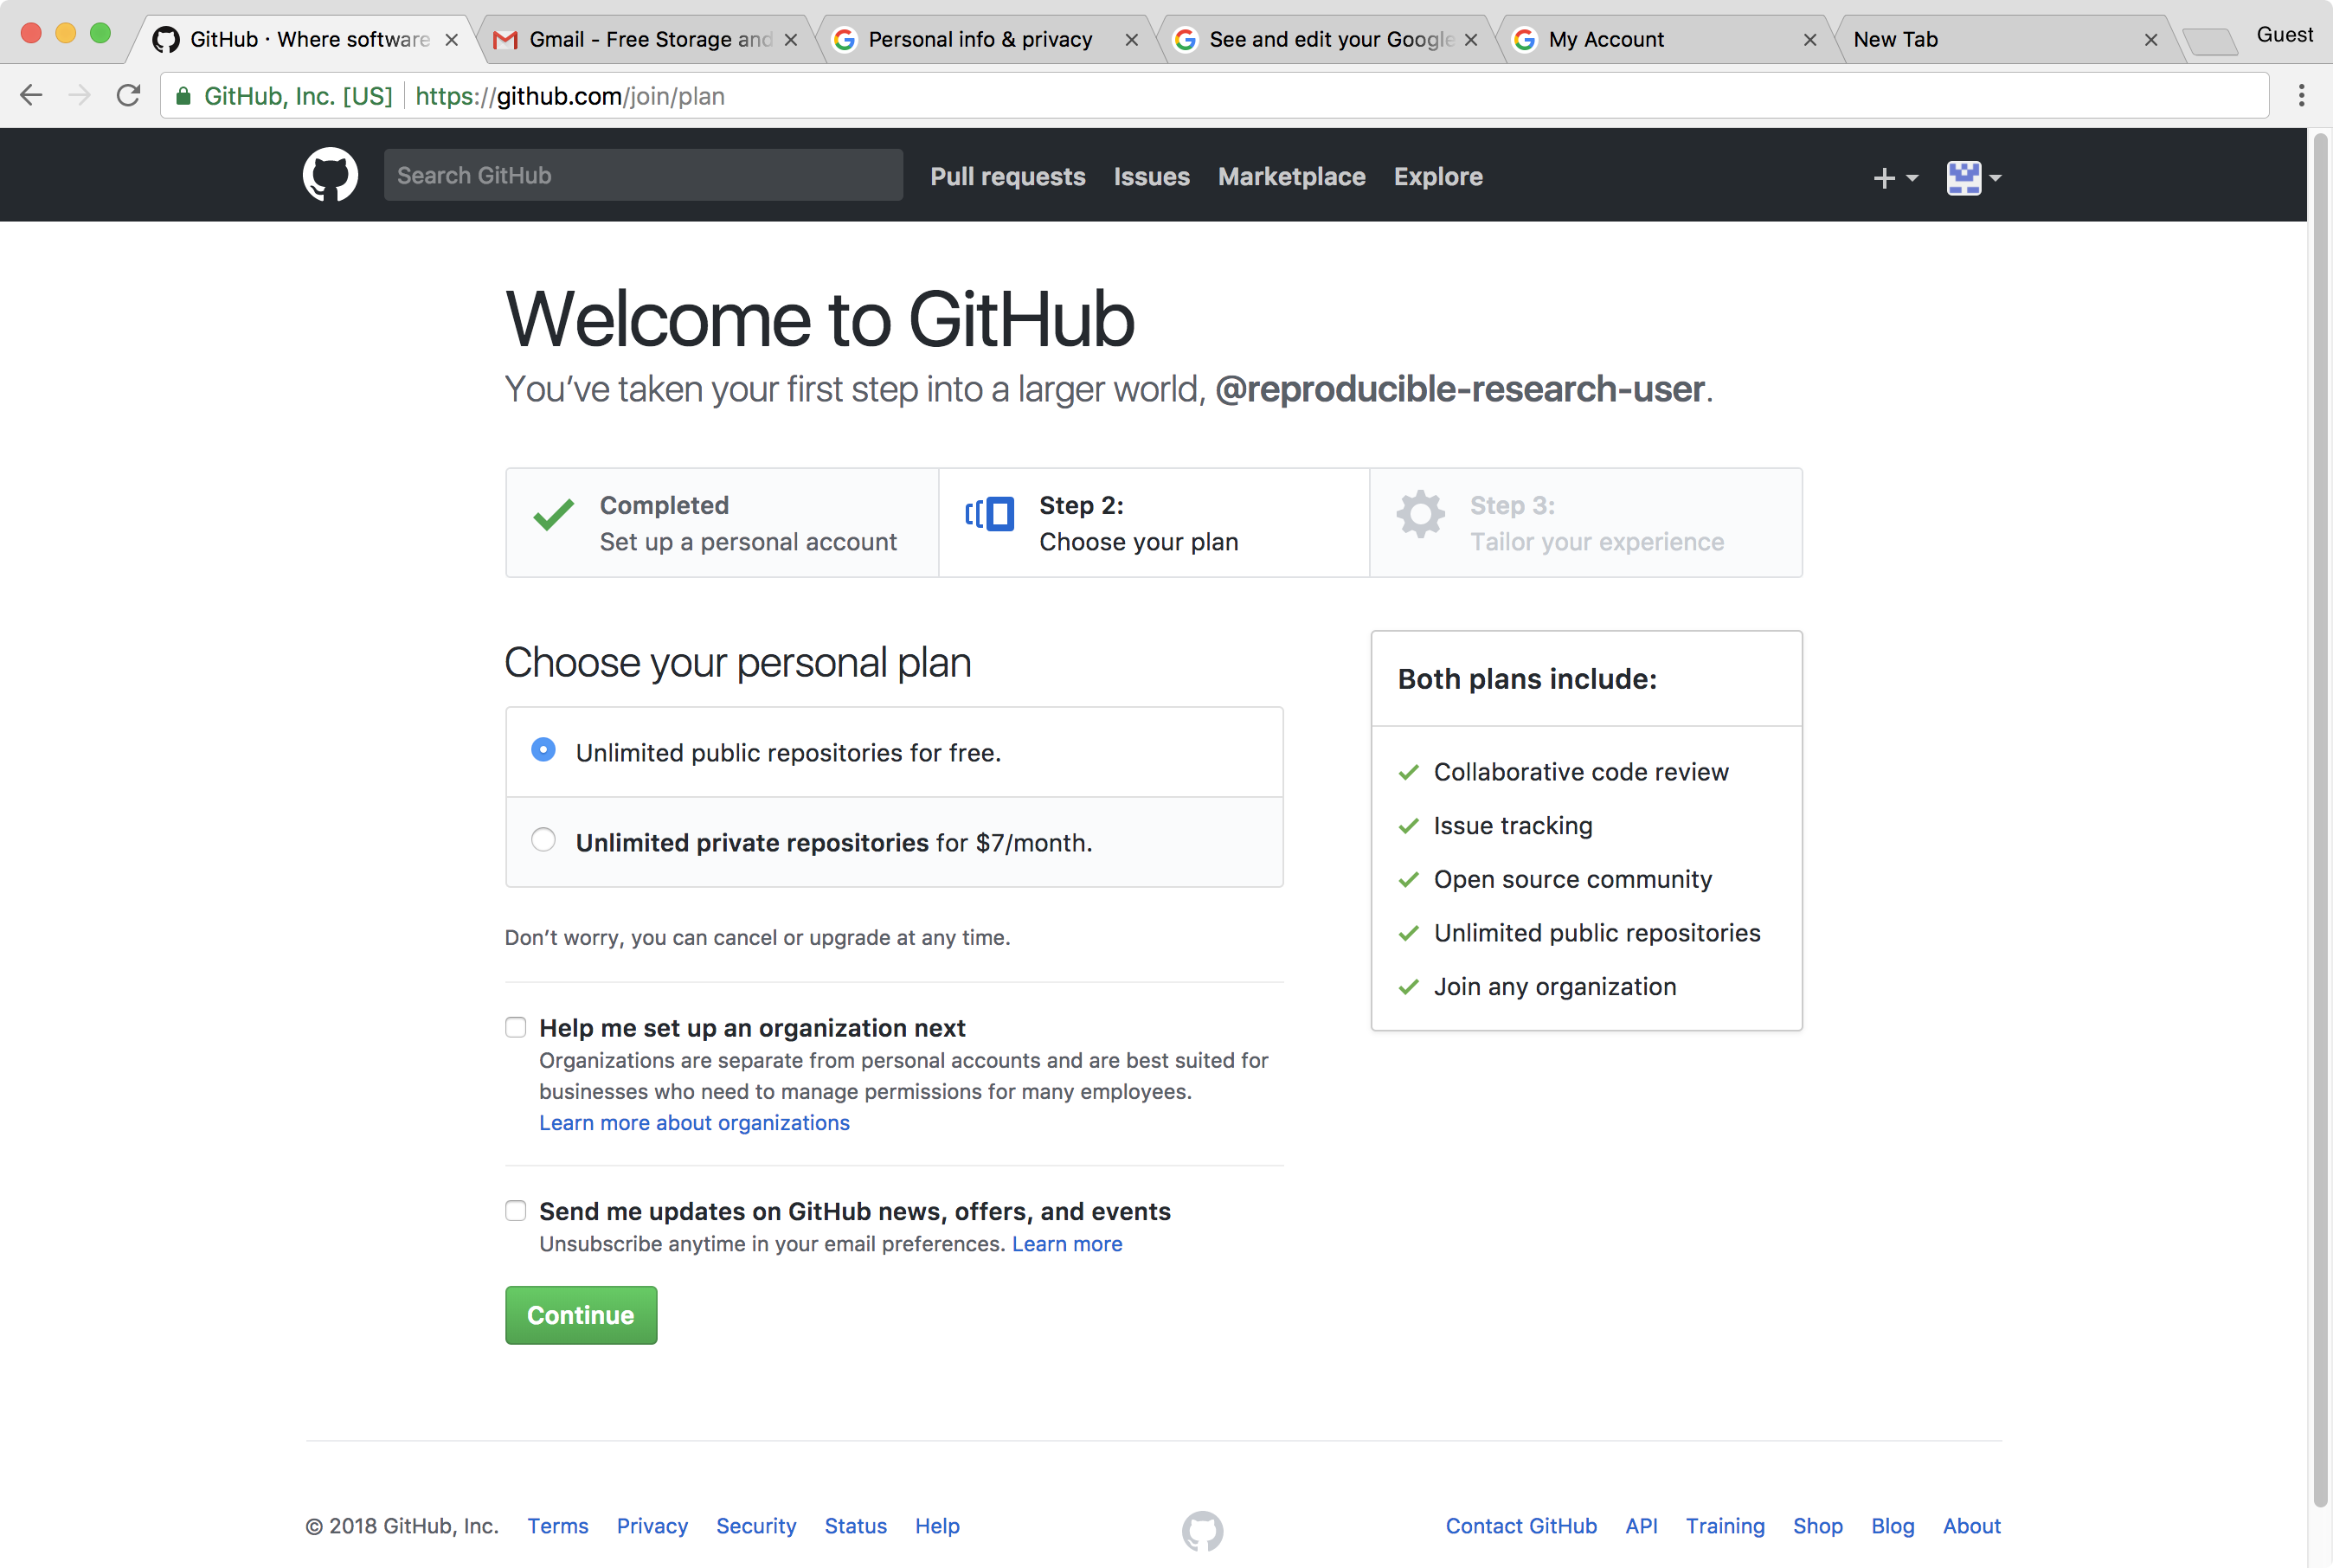The height and width of the screenshot is (1568, 2333).
Task: Select unlimited public repositories free plan
Action: [x=544, y=753]
